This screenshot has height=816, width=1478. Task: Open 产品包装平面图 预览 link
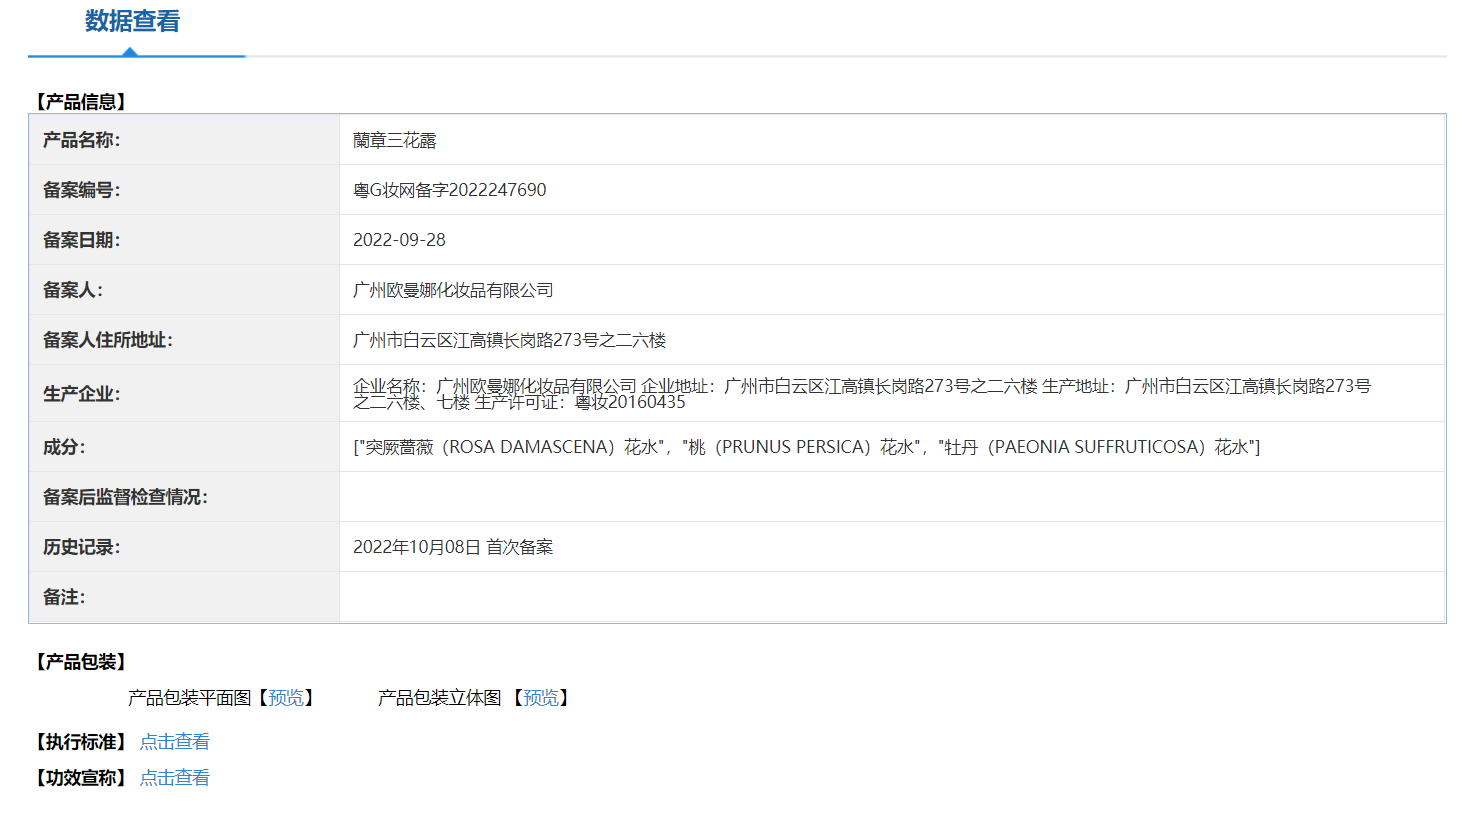pos(286,698)
